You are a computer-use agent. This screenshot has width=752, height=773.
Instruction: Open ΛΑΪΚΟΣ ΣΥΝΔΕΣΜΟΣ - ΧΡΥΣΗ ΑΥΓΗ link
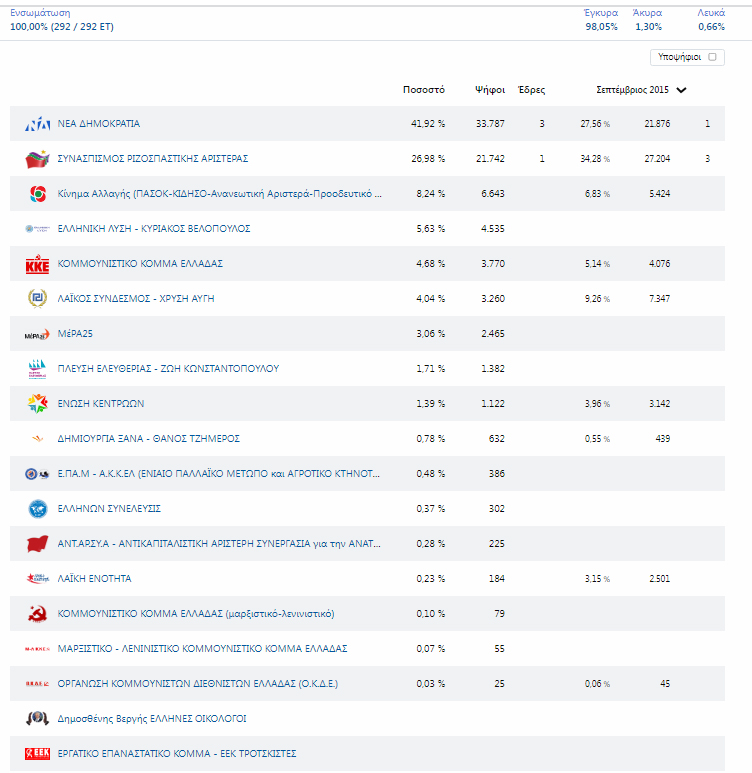click(136, 299)
